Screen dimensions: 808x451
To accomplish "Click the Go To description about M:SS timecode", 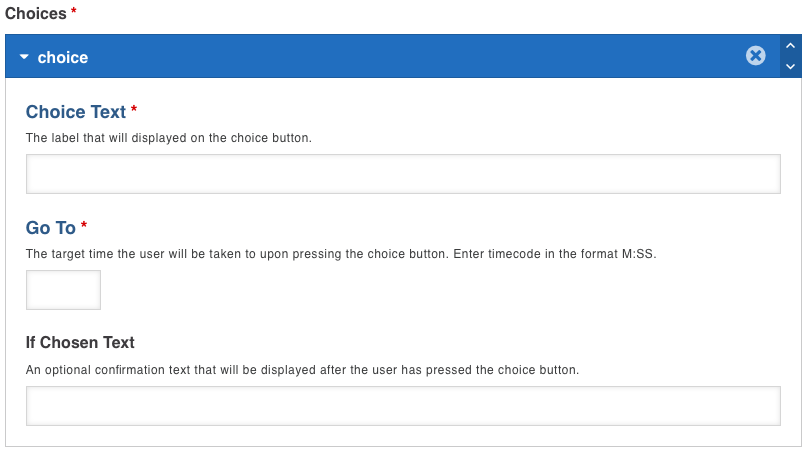I will (340, 254).
